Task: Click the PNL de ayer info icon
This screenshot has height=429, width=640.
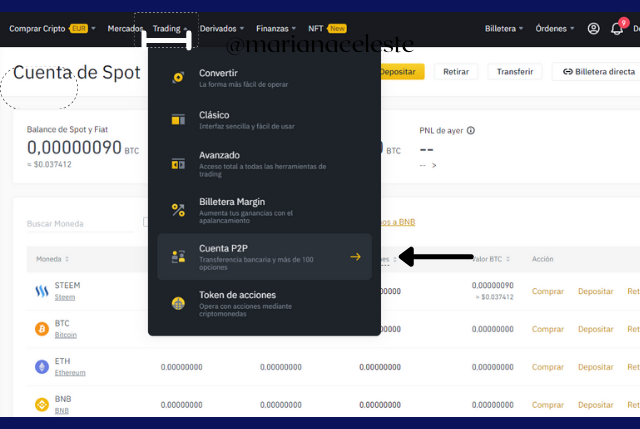Action: click(x=471, y=131)
